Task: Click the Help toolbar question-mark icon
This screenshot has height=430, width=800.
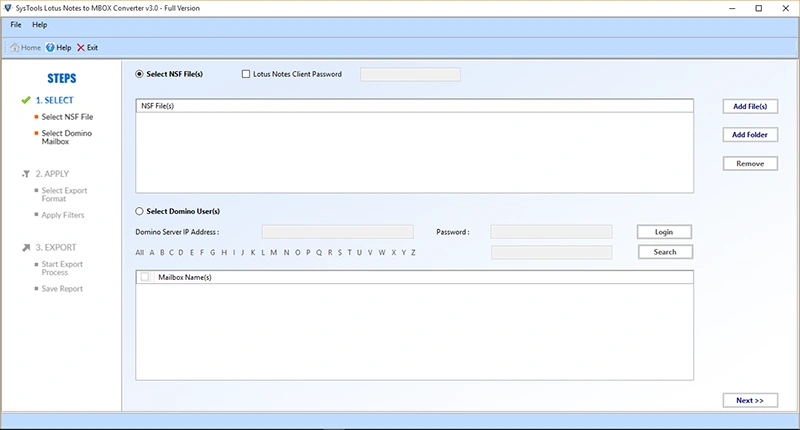Action: point(50,47)
